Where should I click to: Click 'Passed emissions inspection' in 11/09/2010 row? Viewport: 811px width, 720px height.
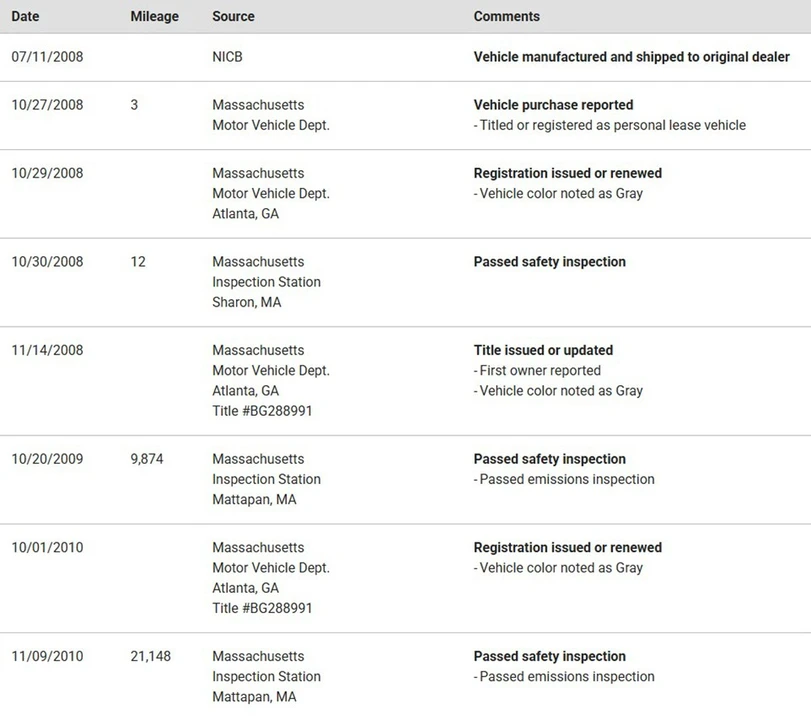pyautogui.click(x=567, y=677)
